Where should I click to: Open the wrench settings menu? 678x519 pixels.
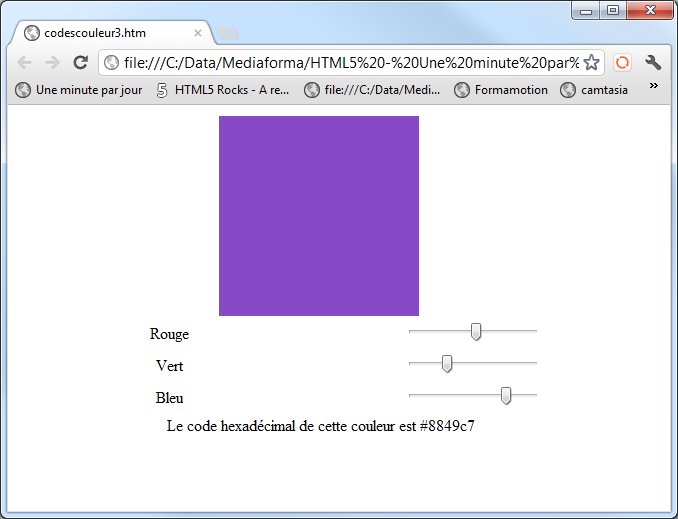[x=653, y=63]
